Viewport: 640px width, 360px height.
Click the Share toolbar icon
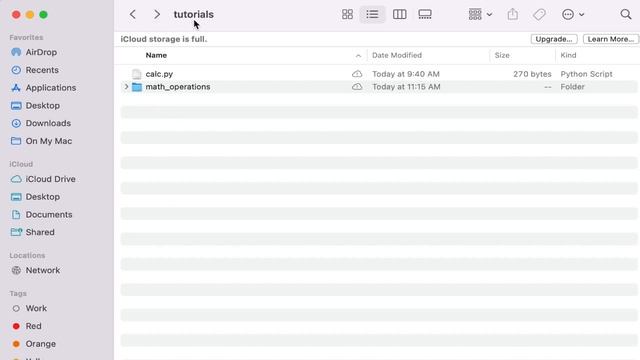pos(513,14)
